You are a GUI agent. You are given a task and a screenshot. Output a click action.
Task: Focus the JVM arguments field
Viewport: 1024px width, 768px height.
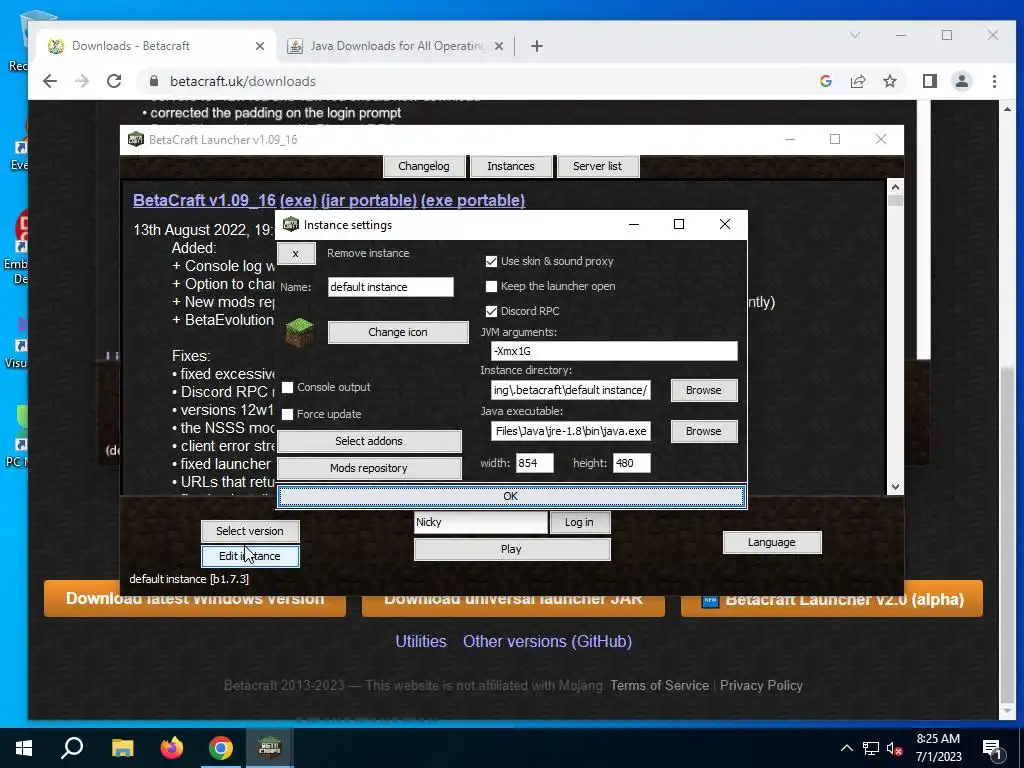(614, 351)
